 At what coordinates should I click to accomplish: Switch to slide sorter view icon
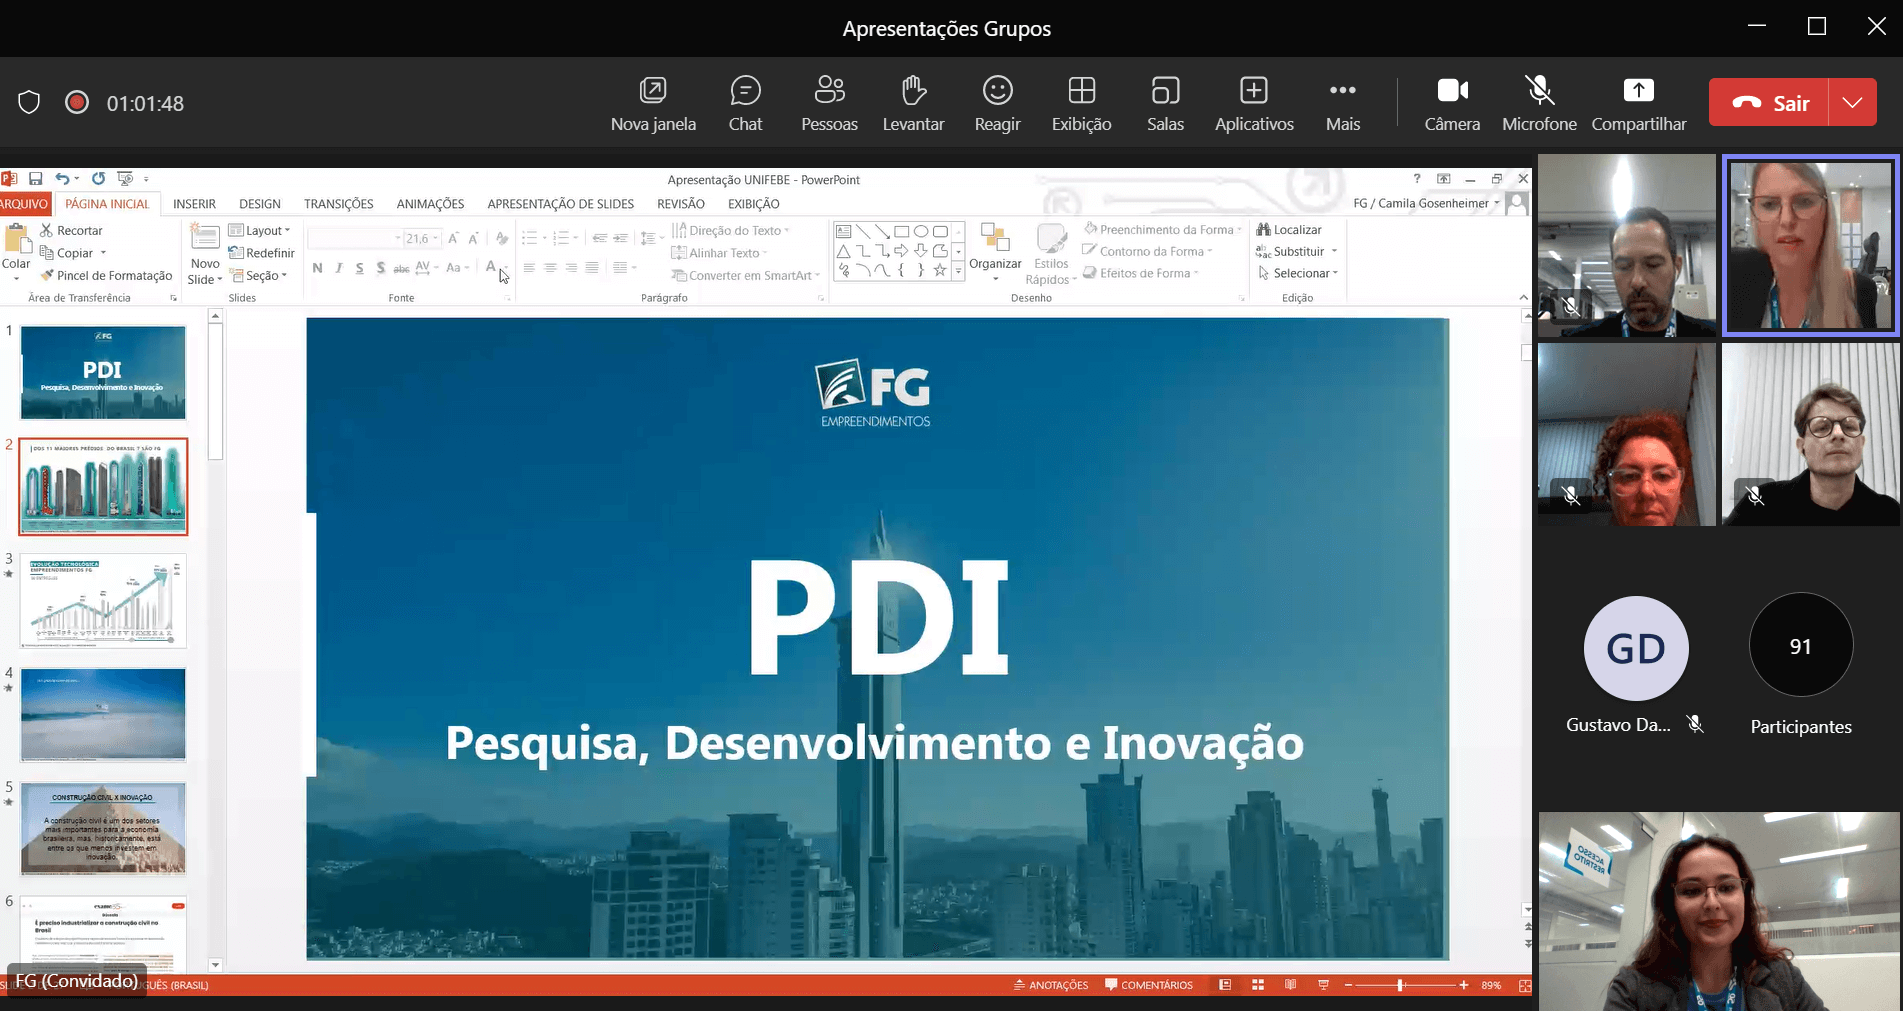tap(1258, 985)
